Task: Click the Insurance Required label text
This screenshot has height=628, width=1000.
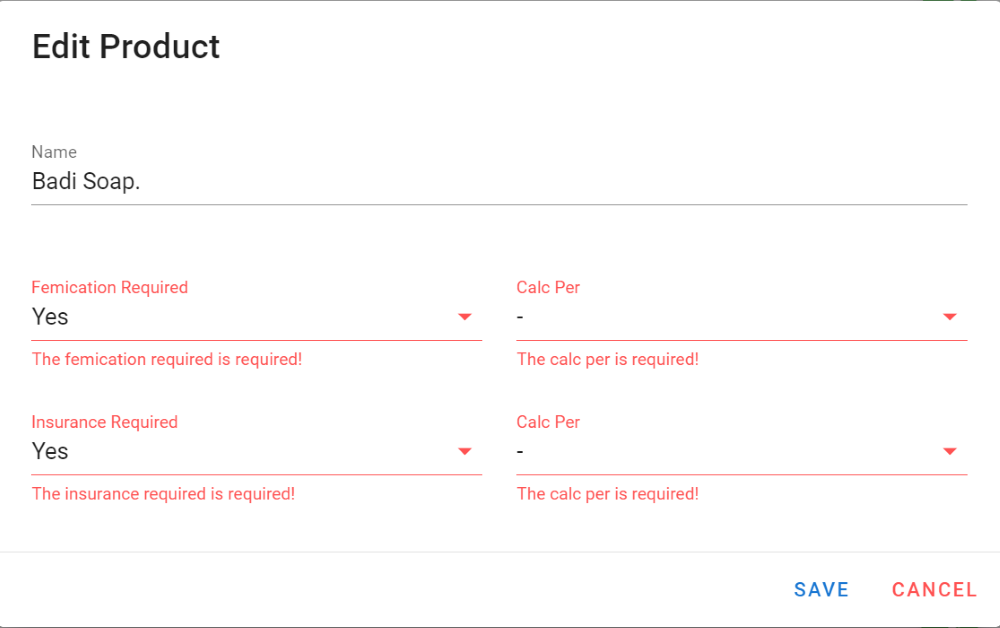Action: click(105, 422)
